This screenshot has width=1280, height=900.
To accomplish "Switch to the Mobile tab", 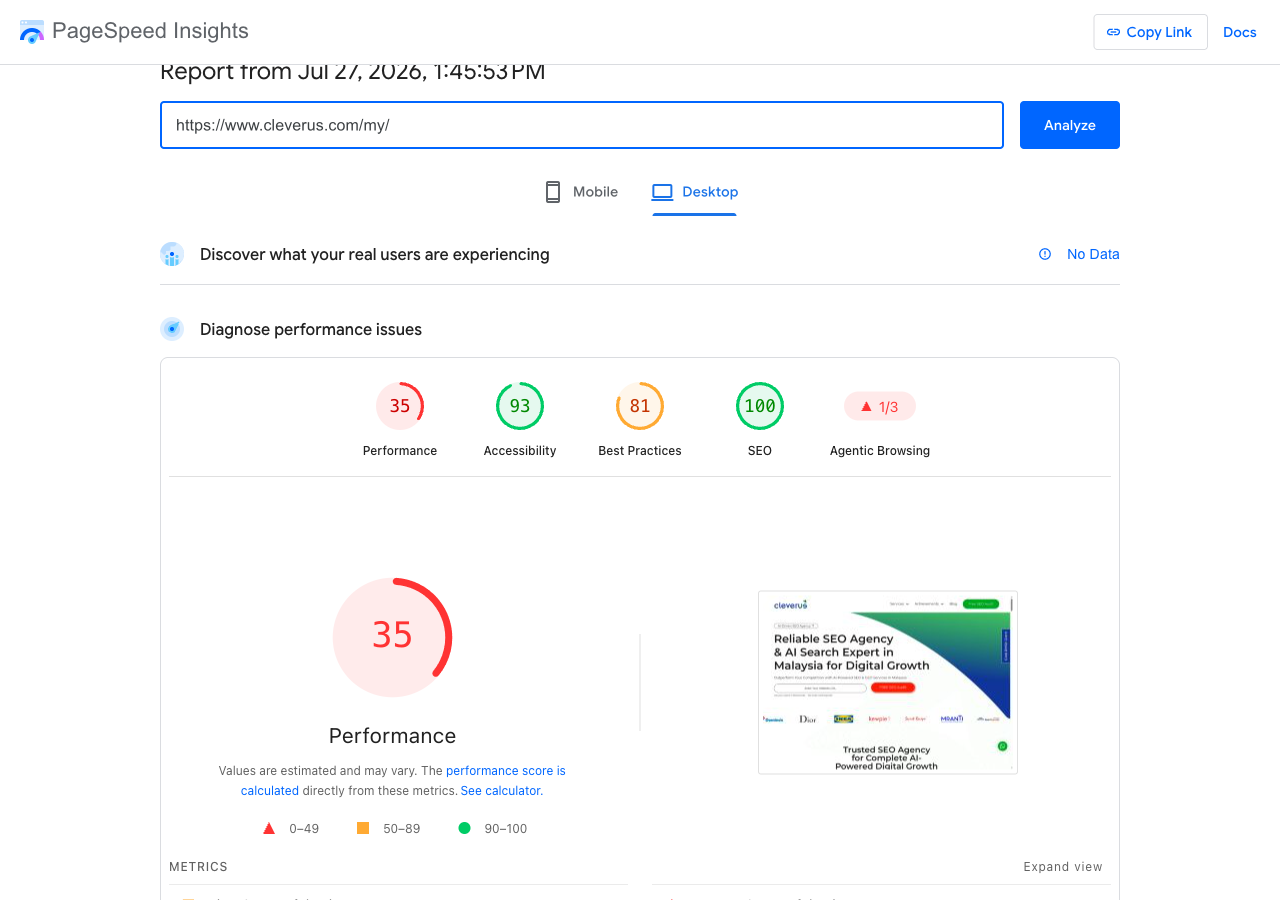I will point(581,192).
